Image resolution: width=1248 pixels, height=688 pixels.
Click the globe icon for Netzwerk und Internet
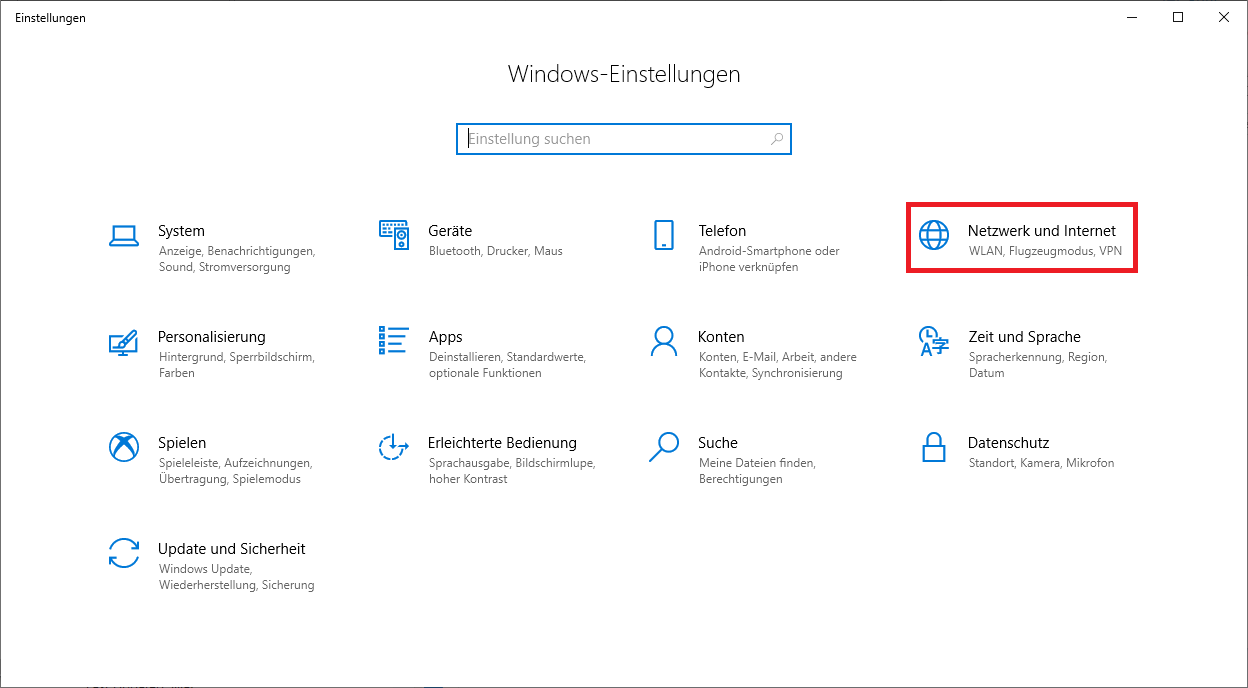pos(934,235)
